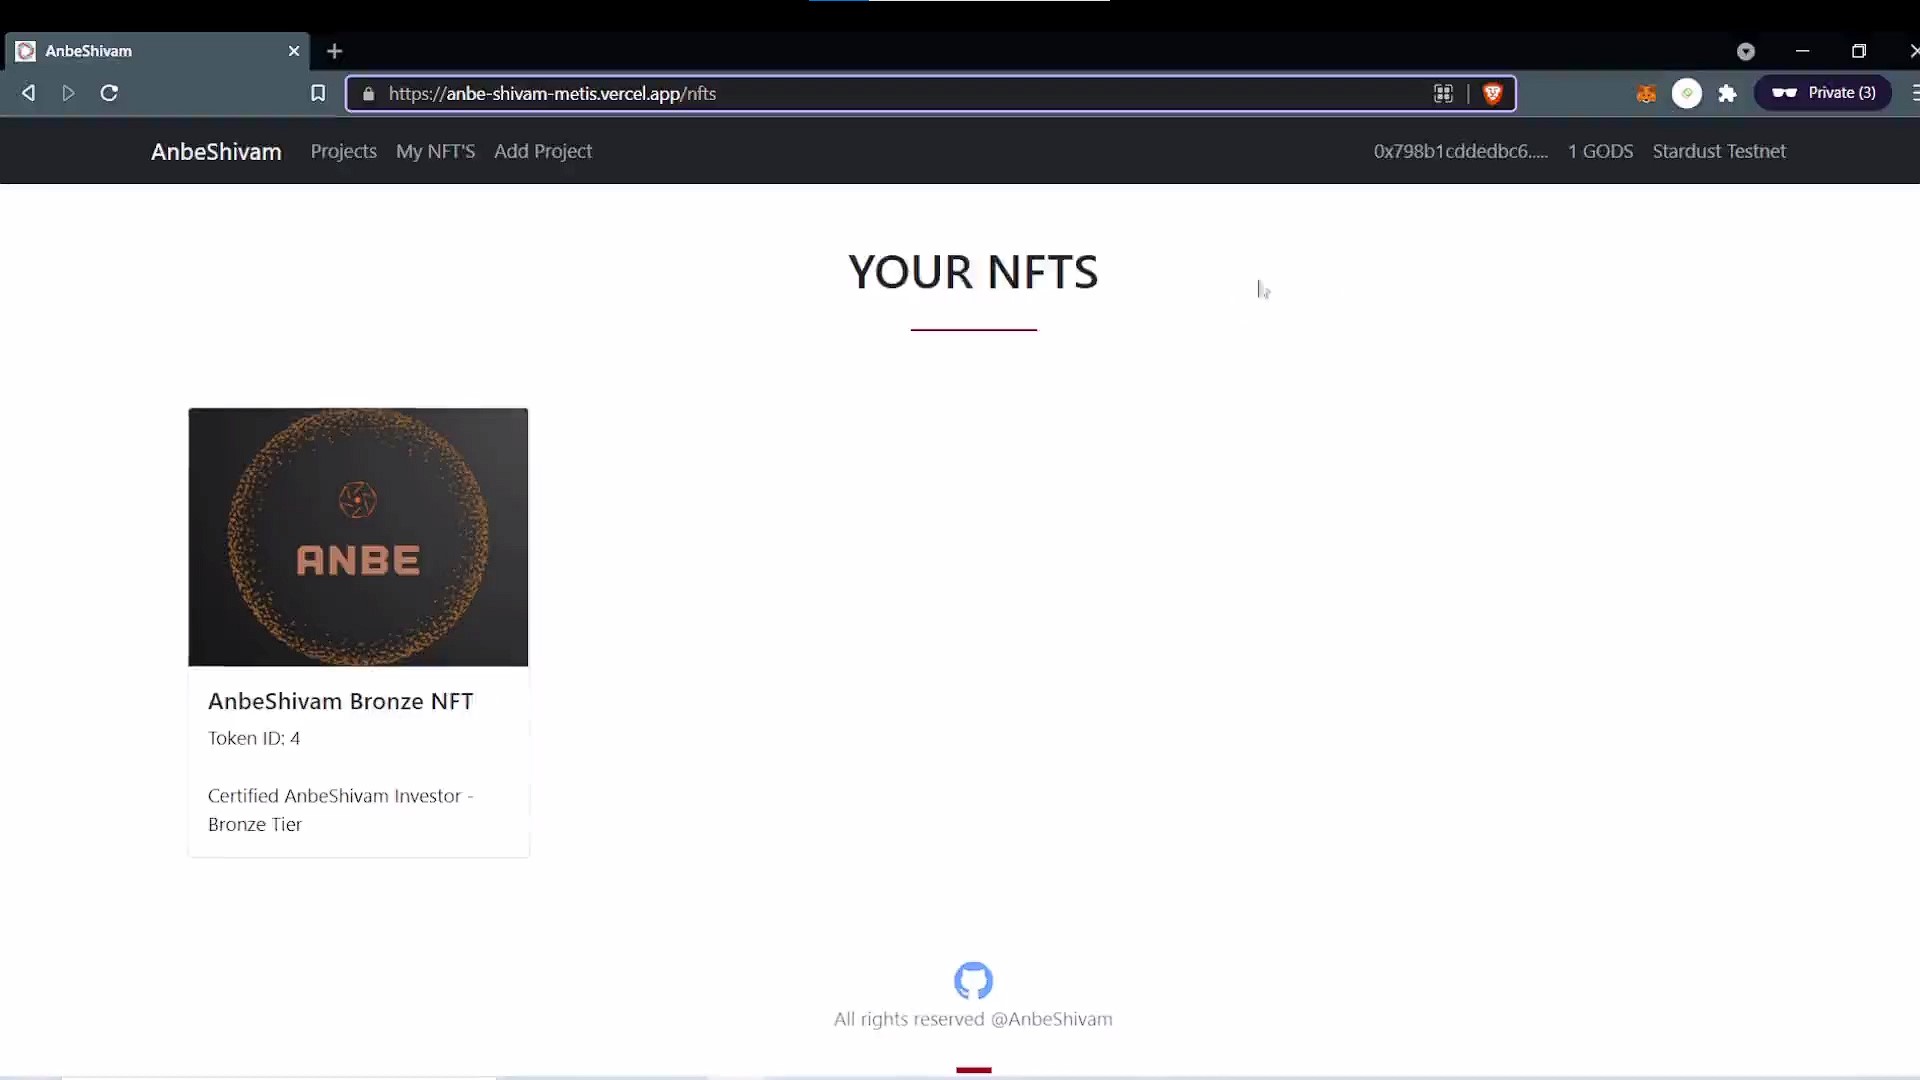
Task: Open the Private (3) profile menu
Action: coord(1823,93)
